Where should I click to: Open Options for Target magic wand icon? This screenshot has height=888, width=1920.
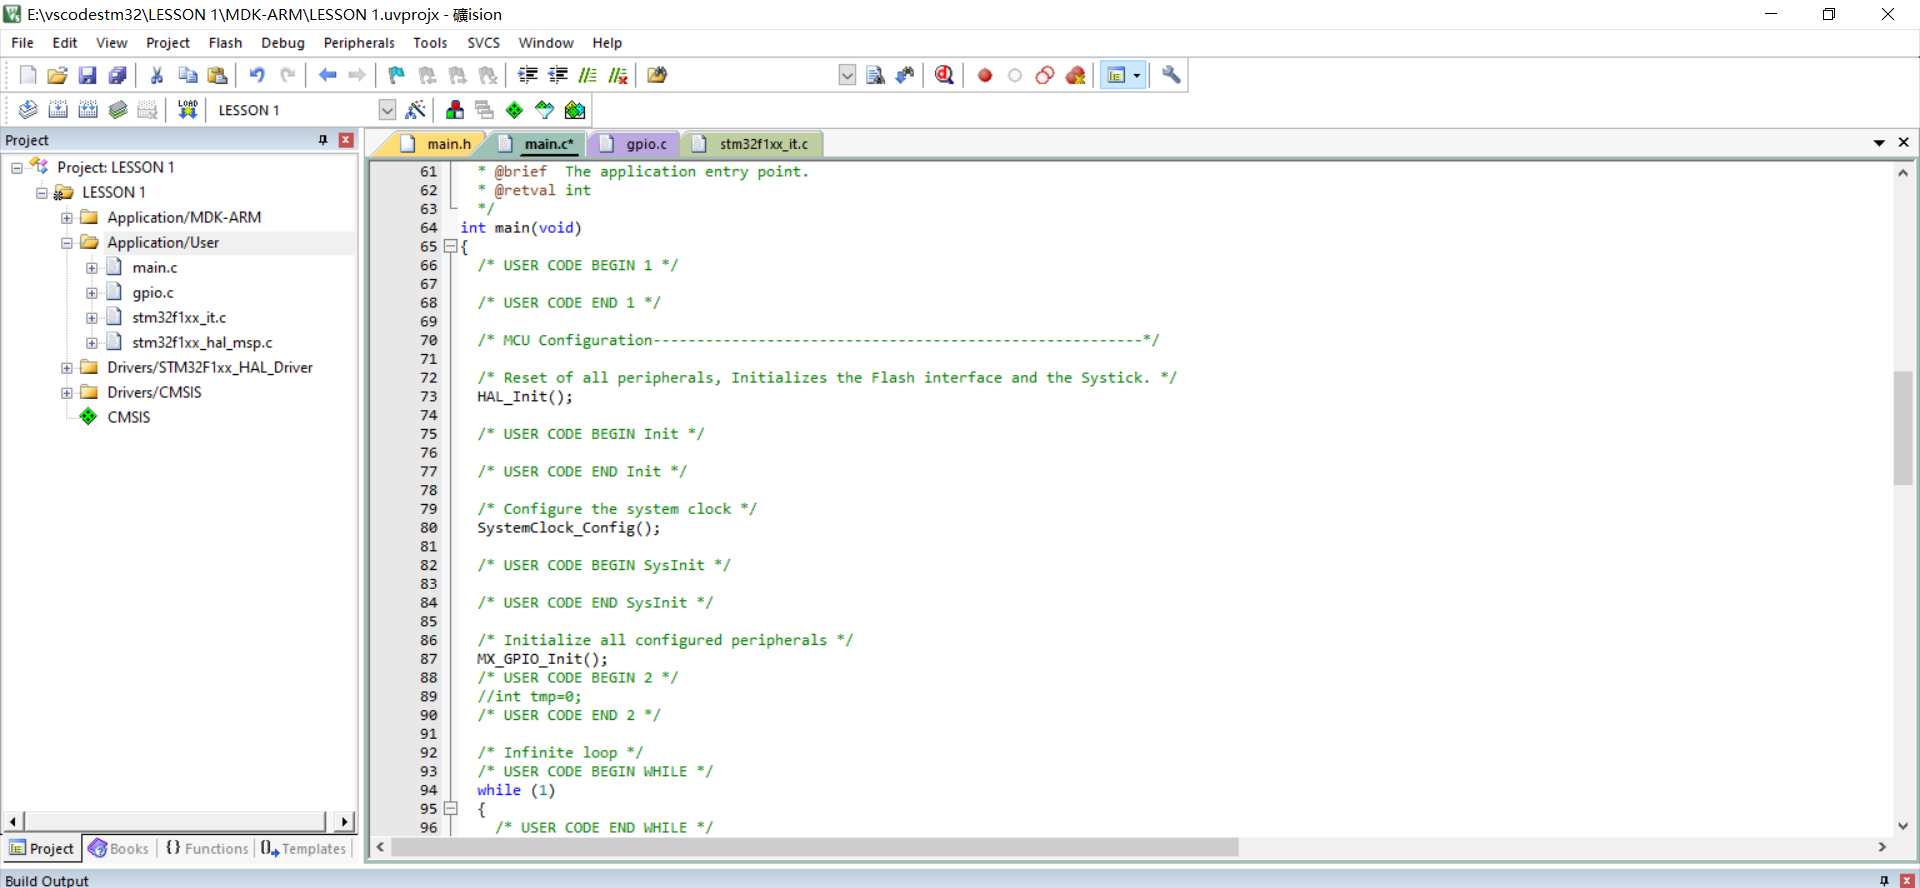pyautogui.click(x=416, y=110)
